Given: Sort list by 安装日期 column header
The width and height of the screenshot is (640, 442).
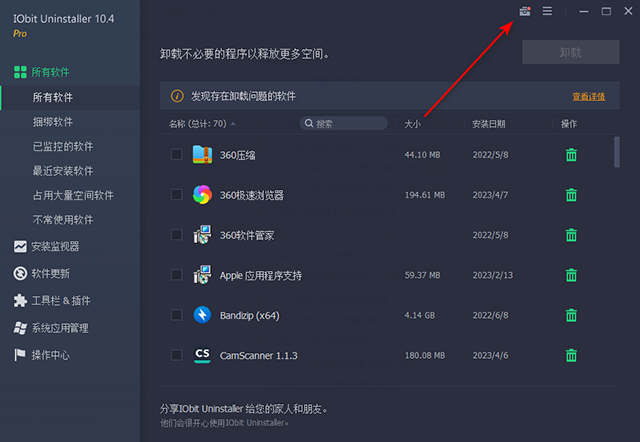Looking at the screenshot, I should (x=489, y=124).
